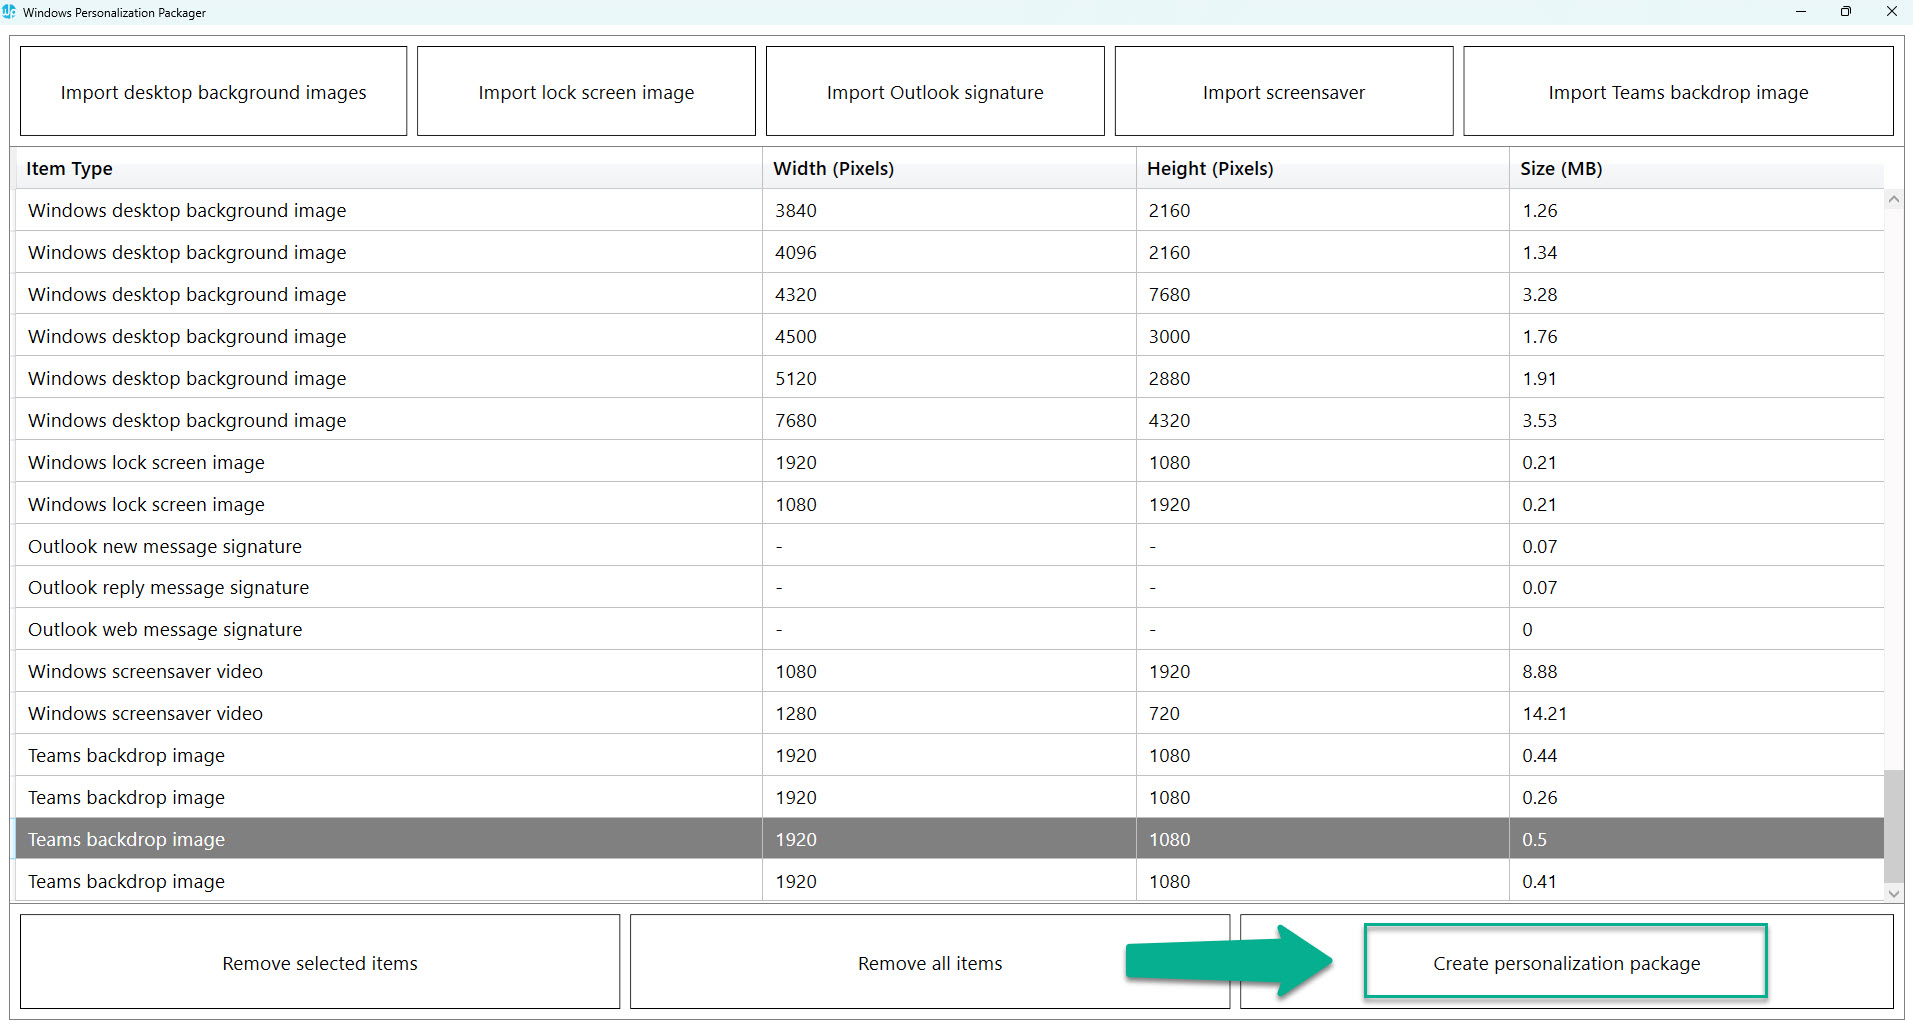The width and height of the screenshot is (1913, 1030).
Task: Click Remove selected items button
Action: click(320, 962)
